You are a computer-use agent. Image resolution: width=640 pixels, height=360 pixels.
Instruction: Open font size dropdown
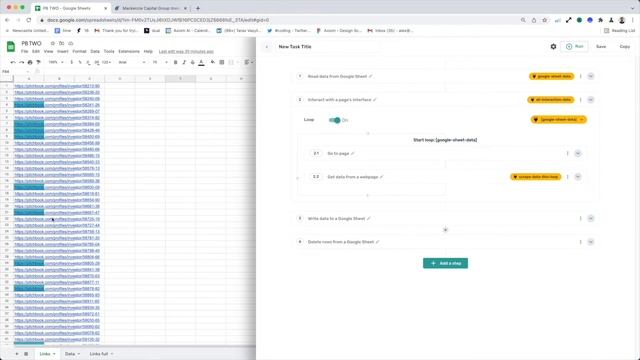(160, 62)
